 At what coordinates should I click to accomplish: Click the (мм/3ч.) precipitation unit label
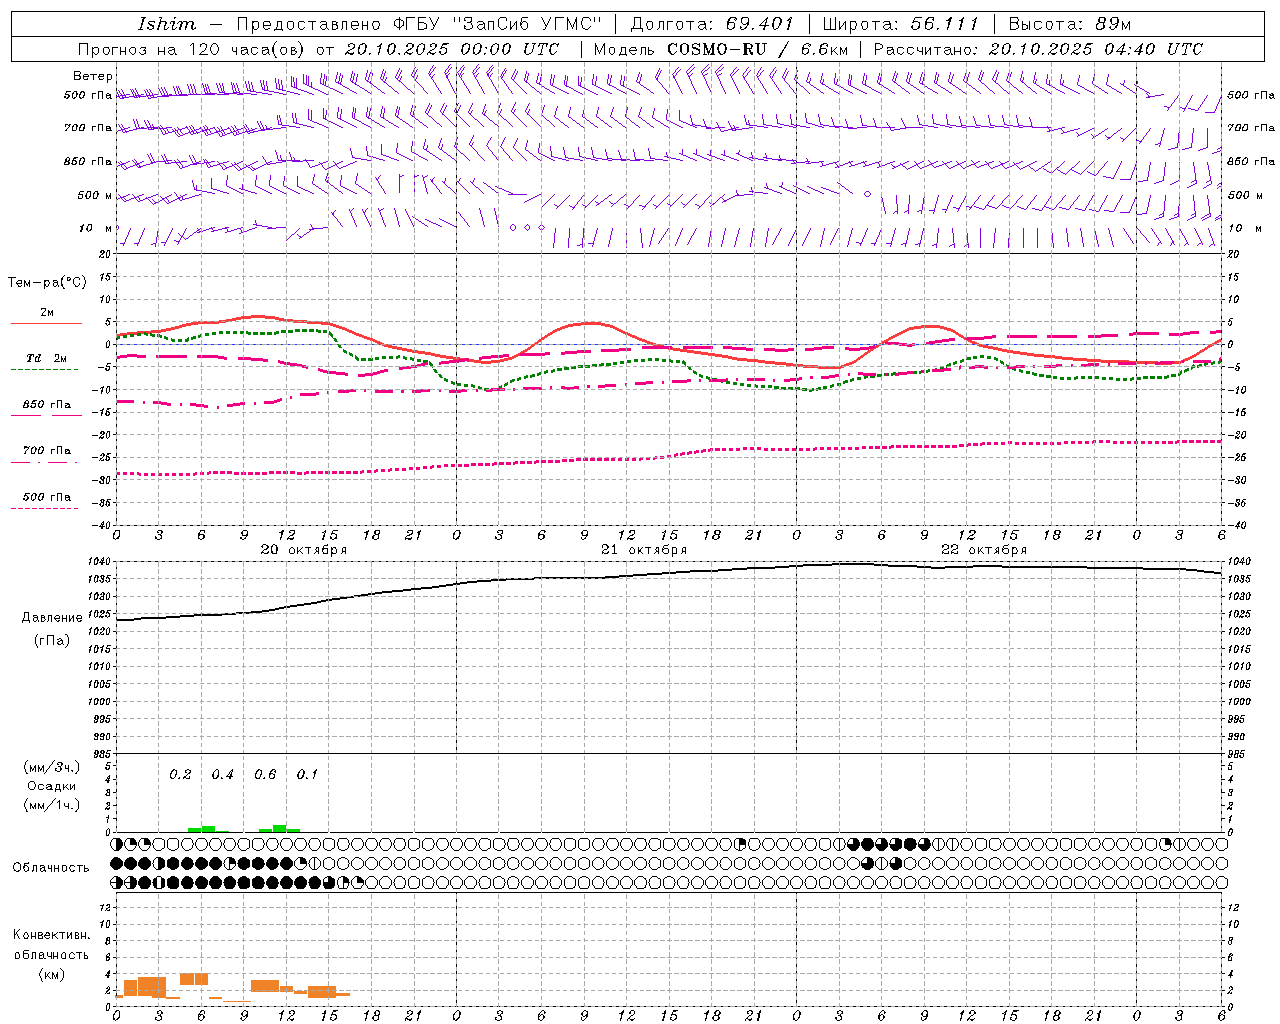[52, 767]
